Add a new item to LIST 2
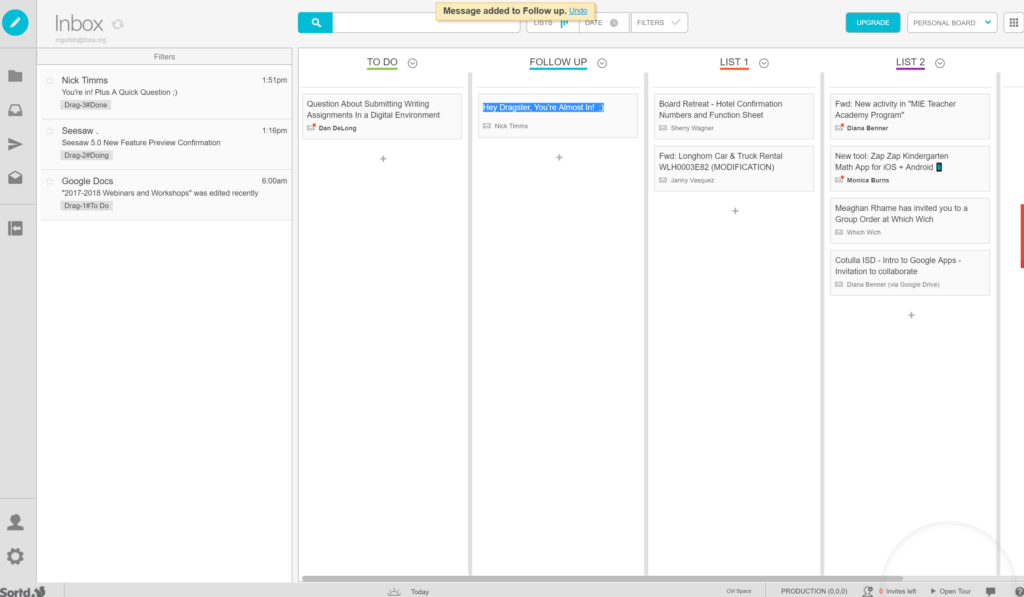The width and height of the screenshot is (1024, 597). 912,315
